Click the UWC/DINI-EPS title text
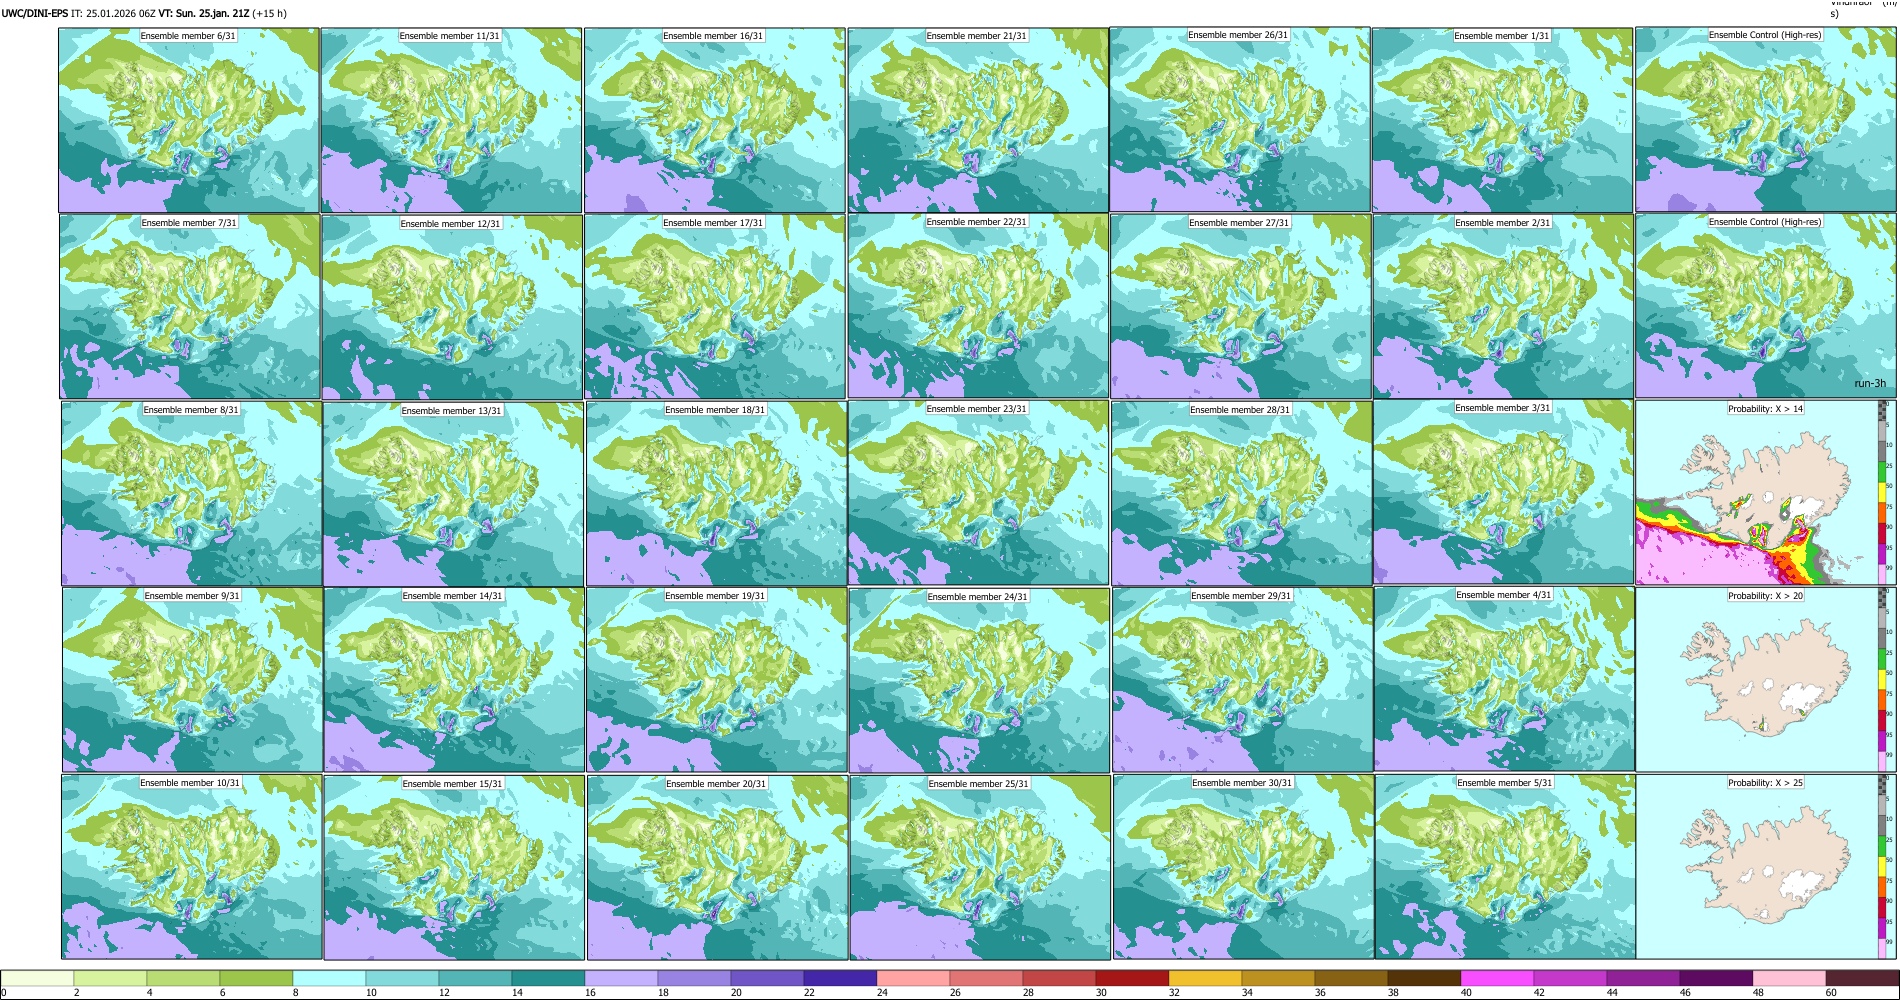This screenshot has height=1000, width=1900. point(34,14)
